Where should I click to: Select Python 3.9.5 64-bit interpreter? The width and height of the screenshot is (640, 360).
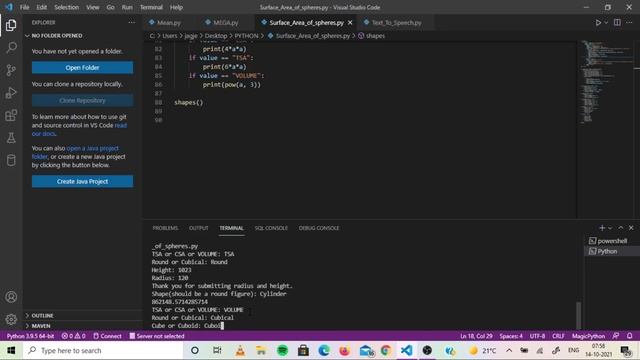point(30,336)
